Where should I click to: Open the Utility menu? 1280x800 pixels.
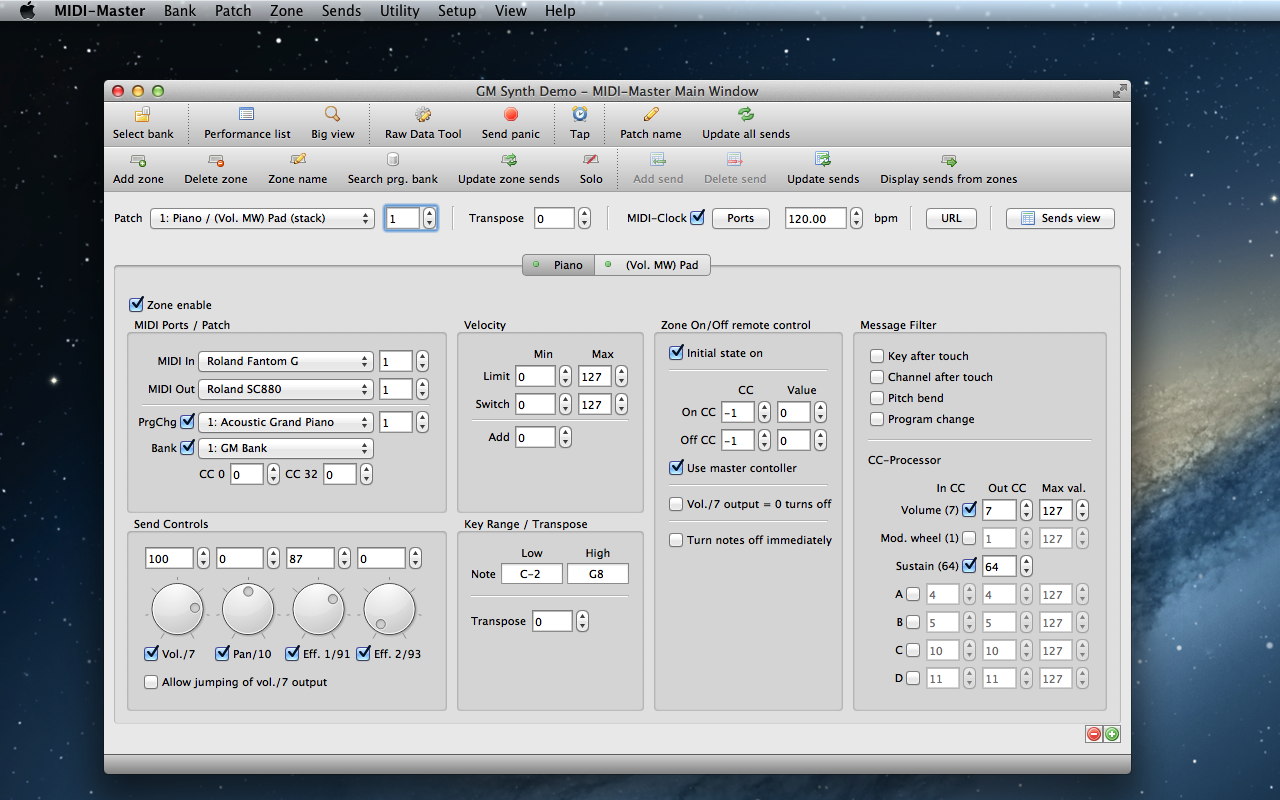399,11
